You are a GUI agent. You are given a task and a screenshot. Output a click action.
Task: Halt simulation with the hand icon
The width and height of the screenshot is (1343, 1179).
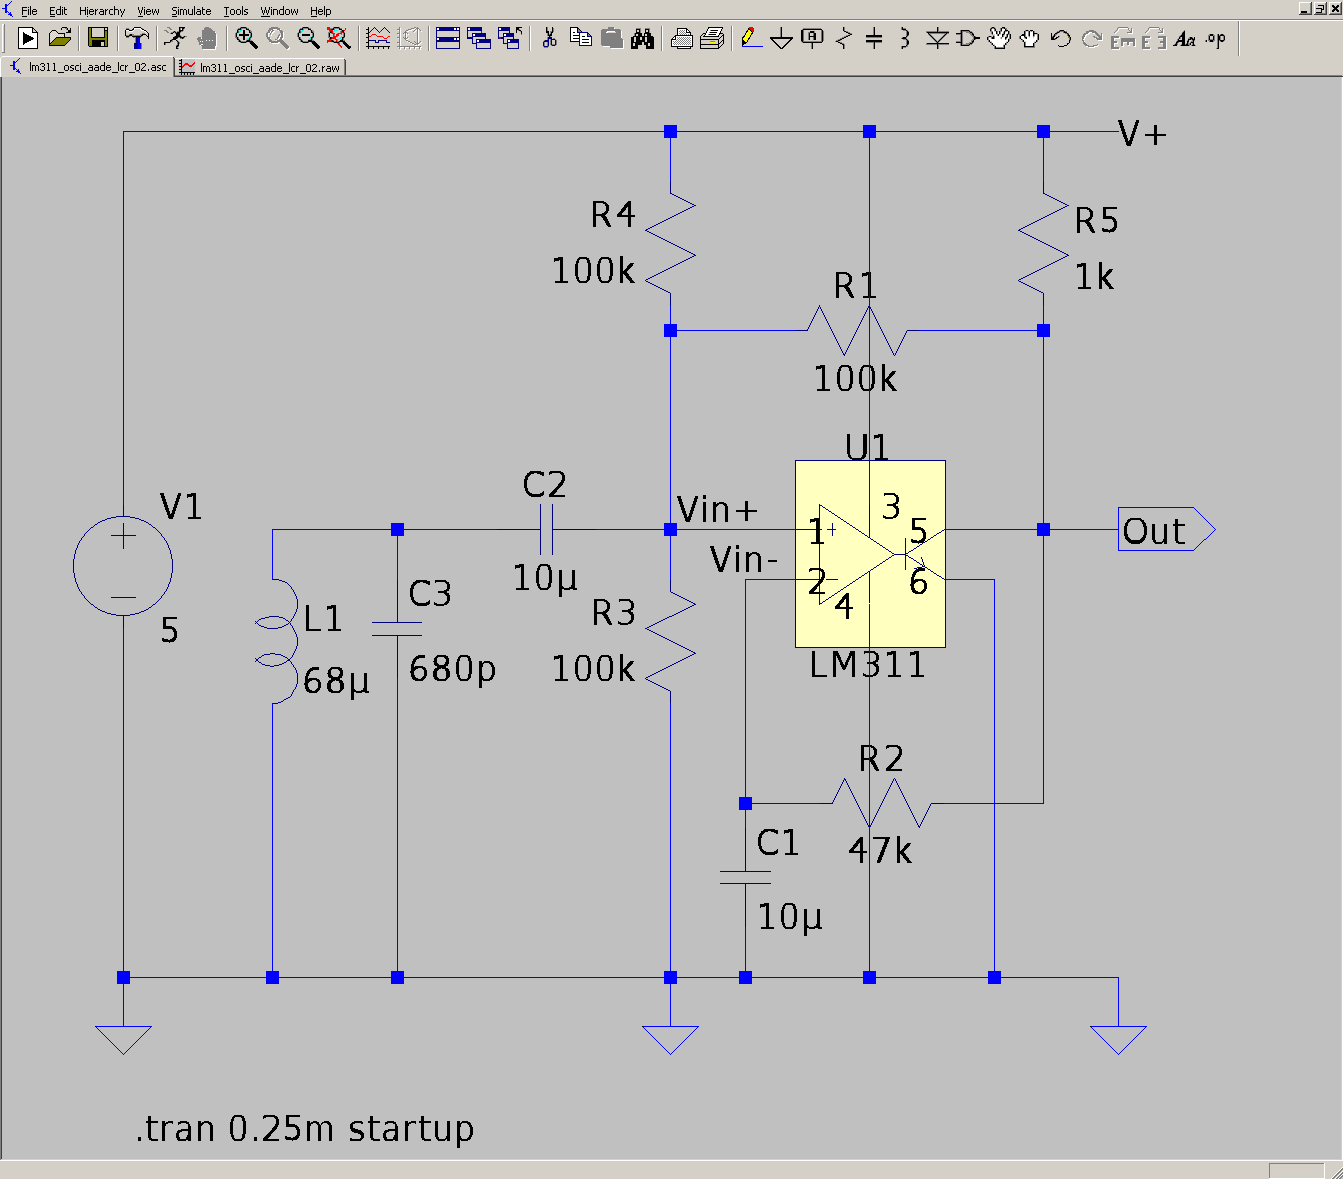207,38
